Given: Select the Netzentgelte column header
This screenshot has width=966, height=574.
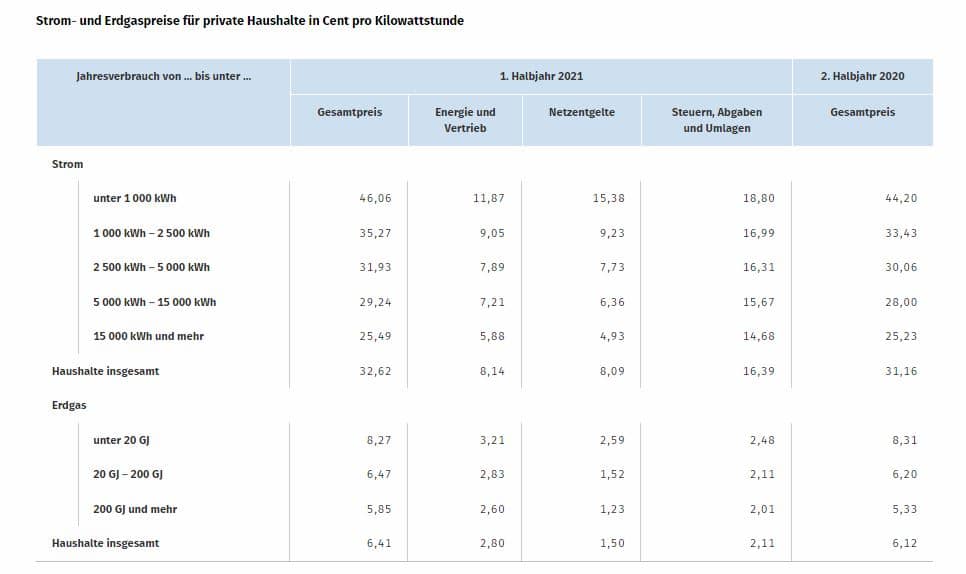Looking at the screenshot, I should click(x=582, y=112).
